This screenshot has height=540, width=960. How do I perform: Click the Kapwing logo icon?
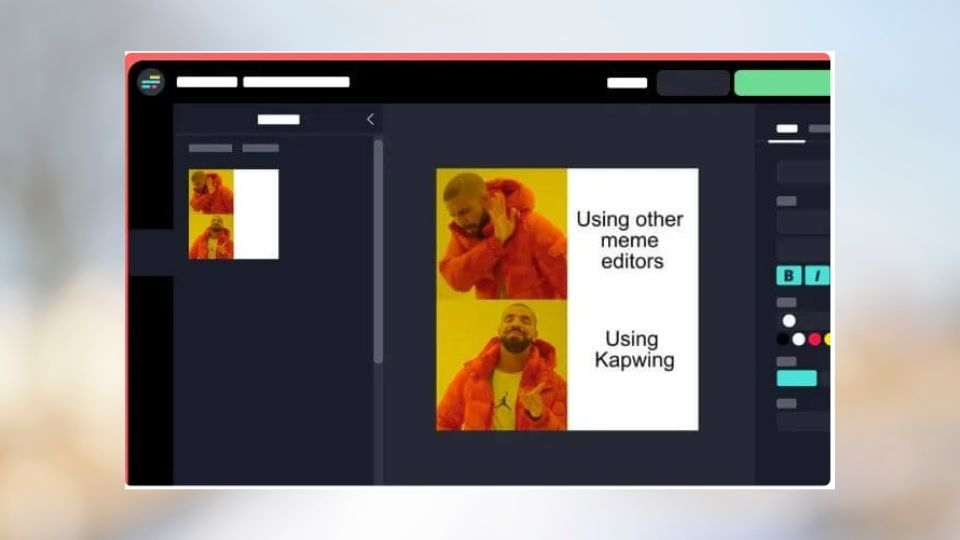point(151,82)
